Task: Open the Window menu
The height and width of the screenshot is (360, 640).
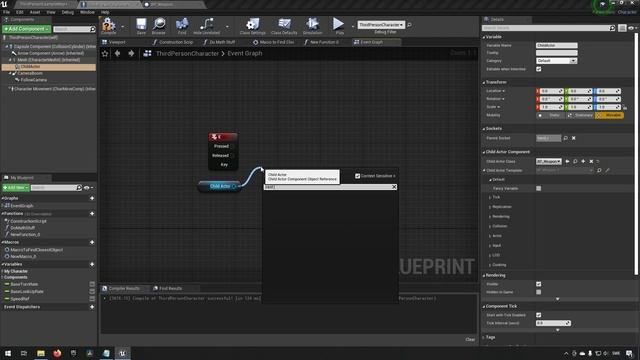Action: click(x=87, y=12)
